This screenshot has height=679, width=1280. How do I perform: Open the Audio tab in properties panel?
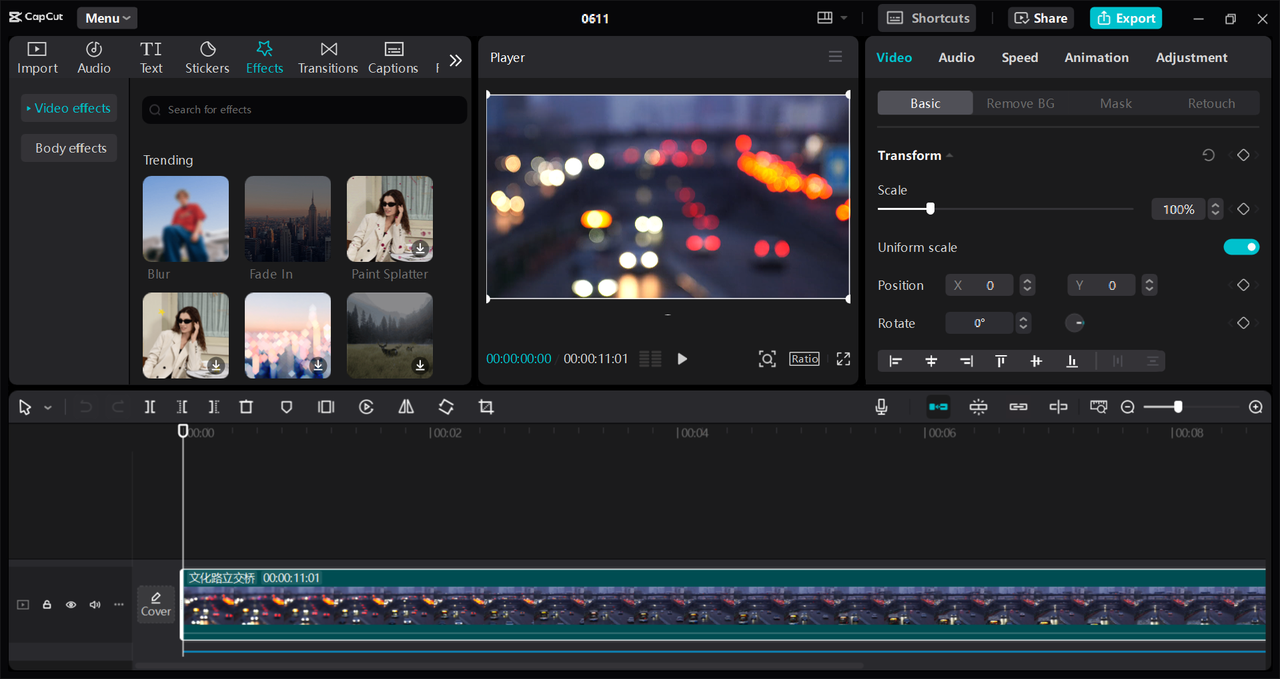pyautogui.click(x=956, y=58)
